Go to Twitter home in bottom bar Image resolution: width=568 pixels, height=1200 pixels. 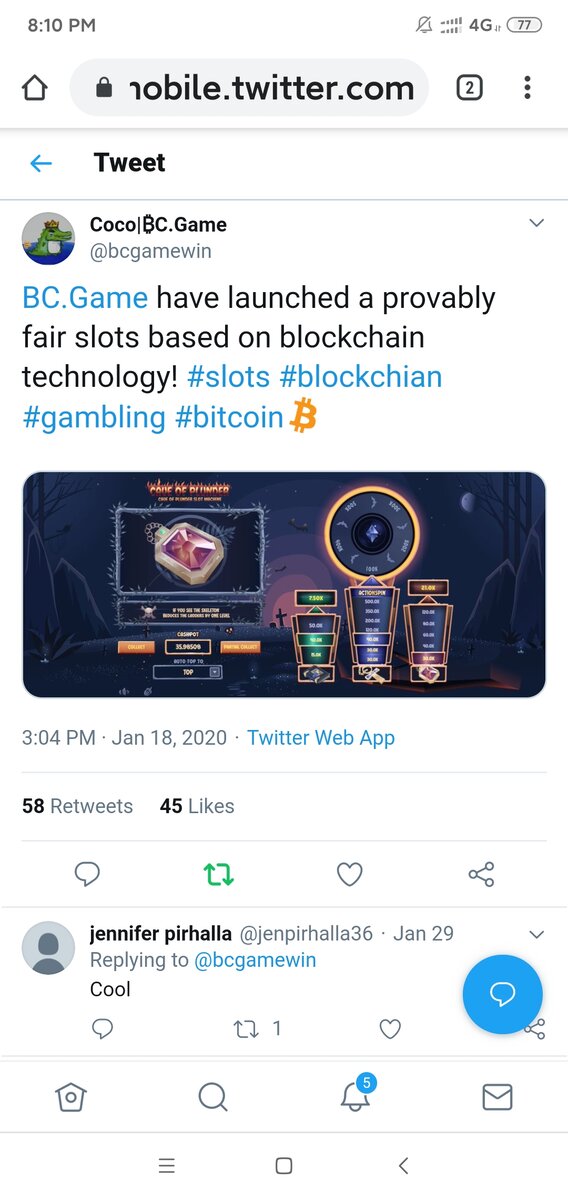71,1097
